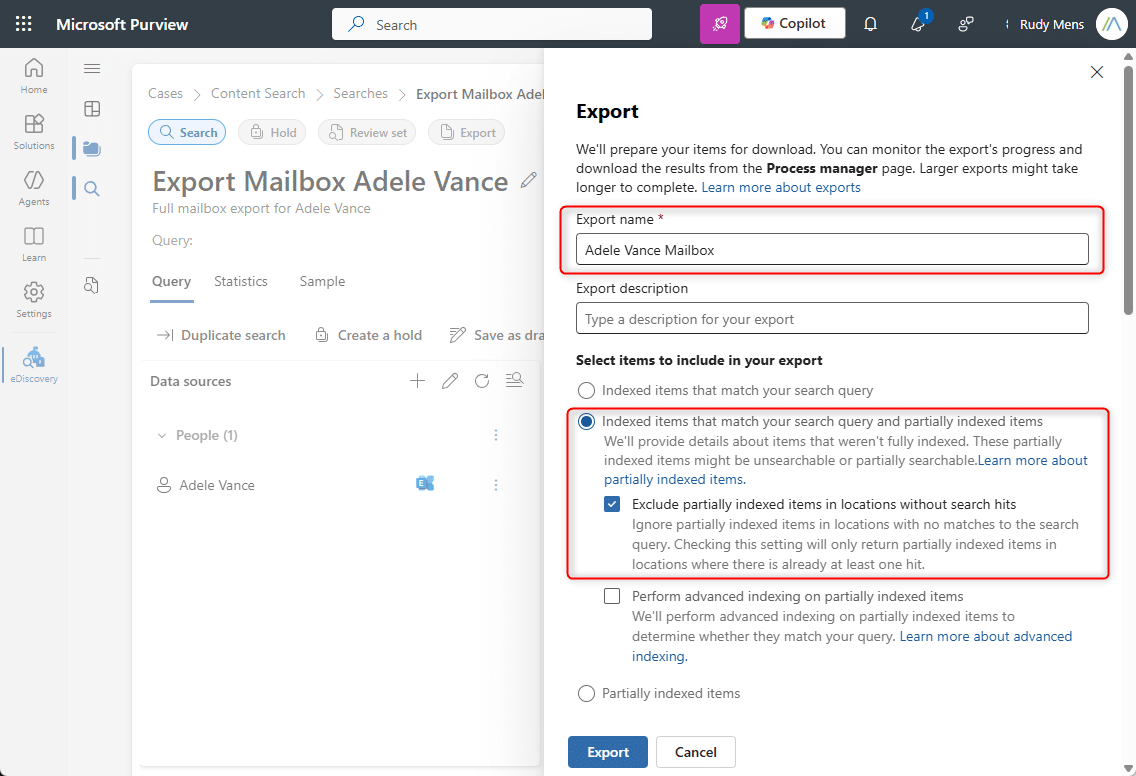Enable 'Perform advanced indexing' checkbox
The height and width of the screenshot is (776, 1136).
coord(612,596)
